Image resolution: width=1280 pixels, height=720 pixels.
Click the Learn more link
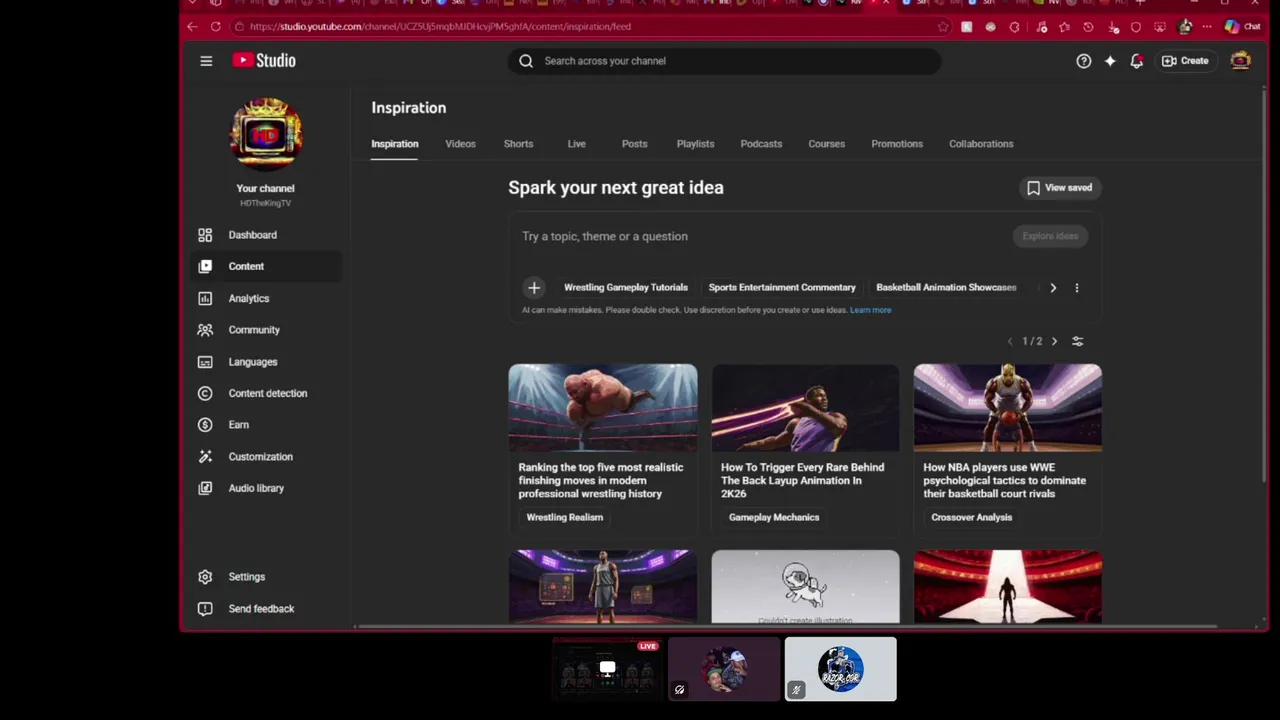tap(870, 310)
